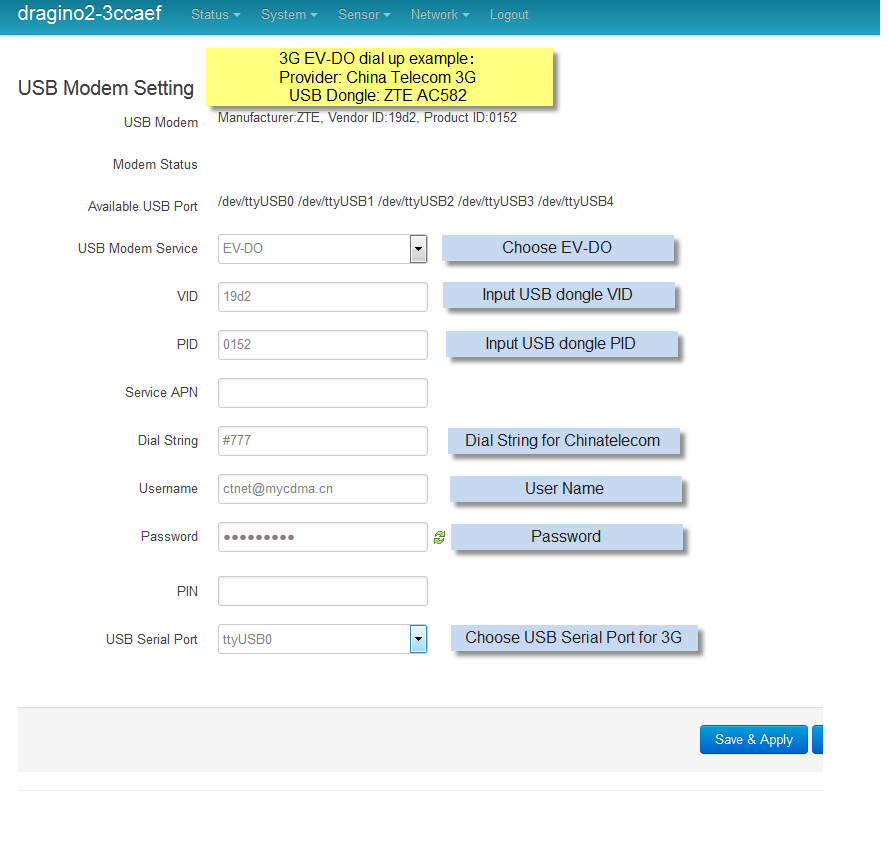Click the dragino2-3ccaef brand title
890x862 pixels.
[90, 13]
